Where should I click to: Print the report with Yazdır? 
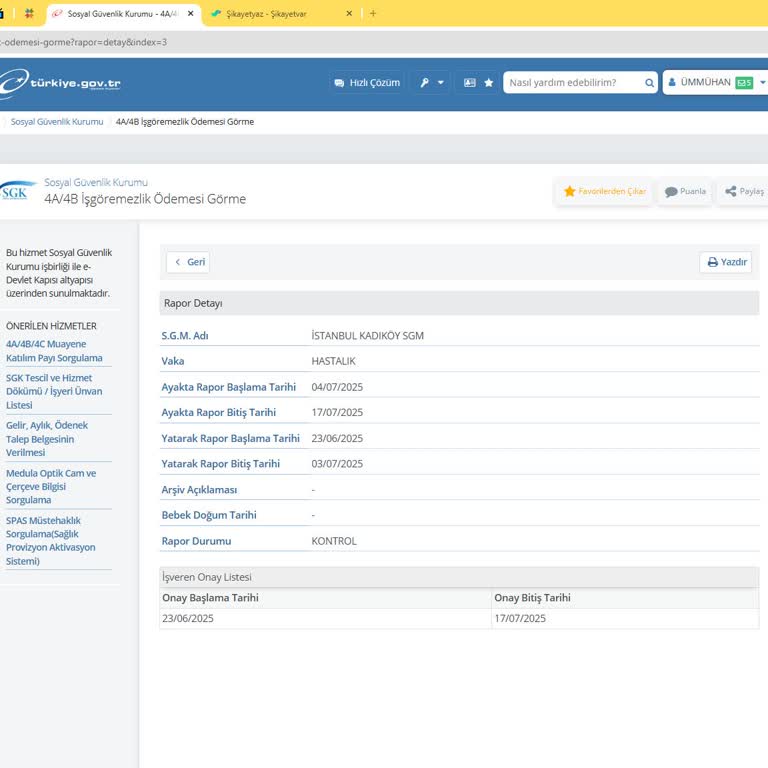[x=726, y=262]
